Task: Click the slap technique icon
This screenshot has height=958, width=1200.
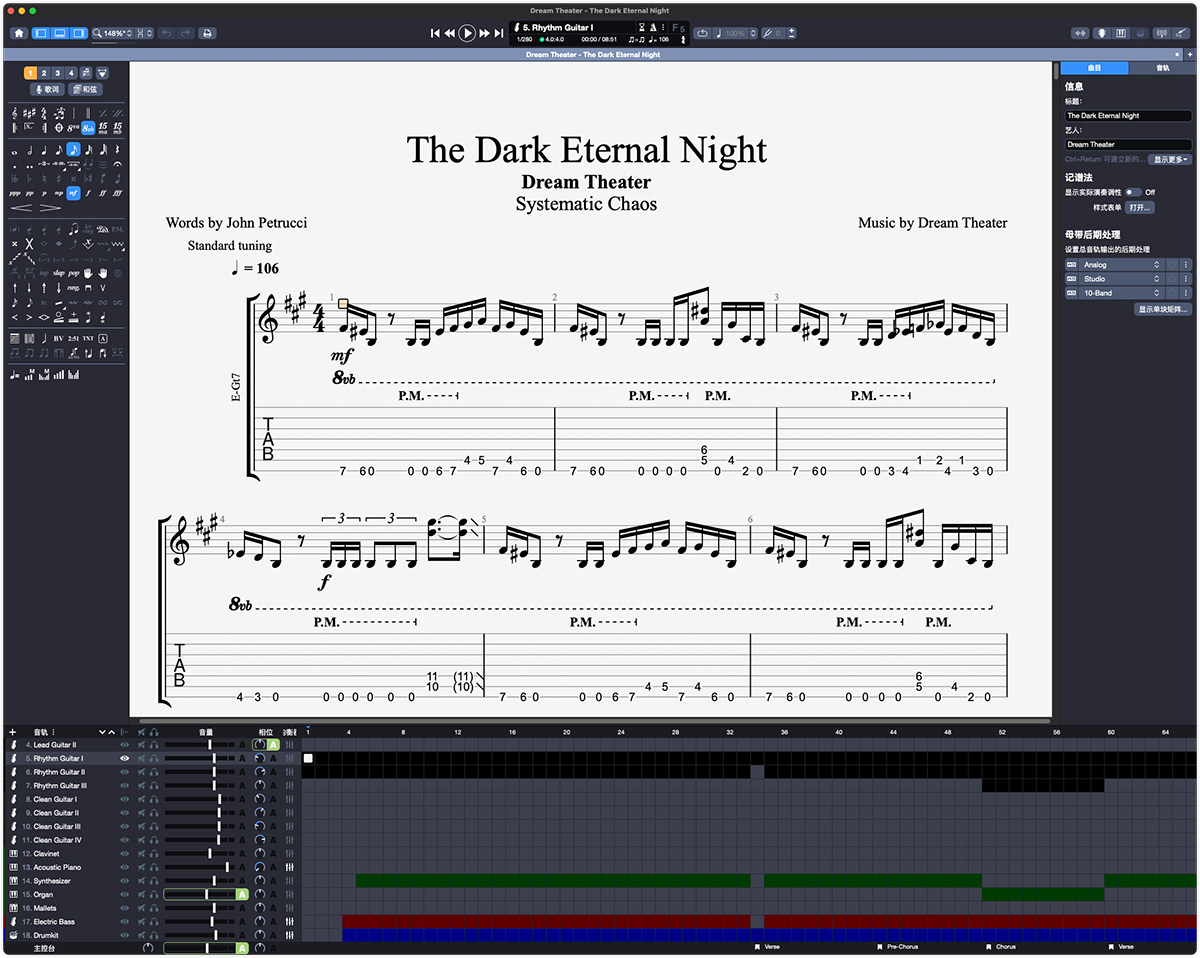Action: [x=58, y=273]
